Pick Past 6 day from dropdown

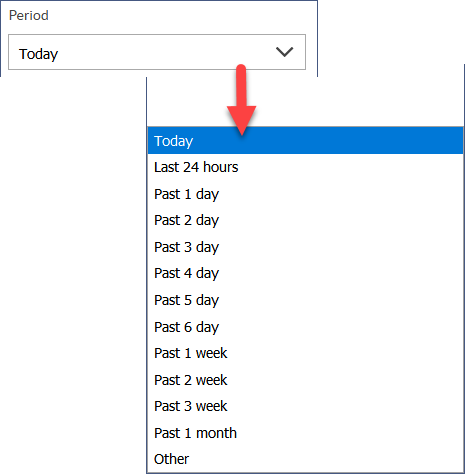point(305,327)
